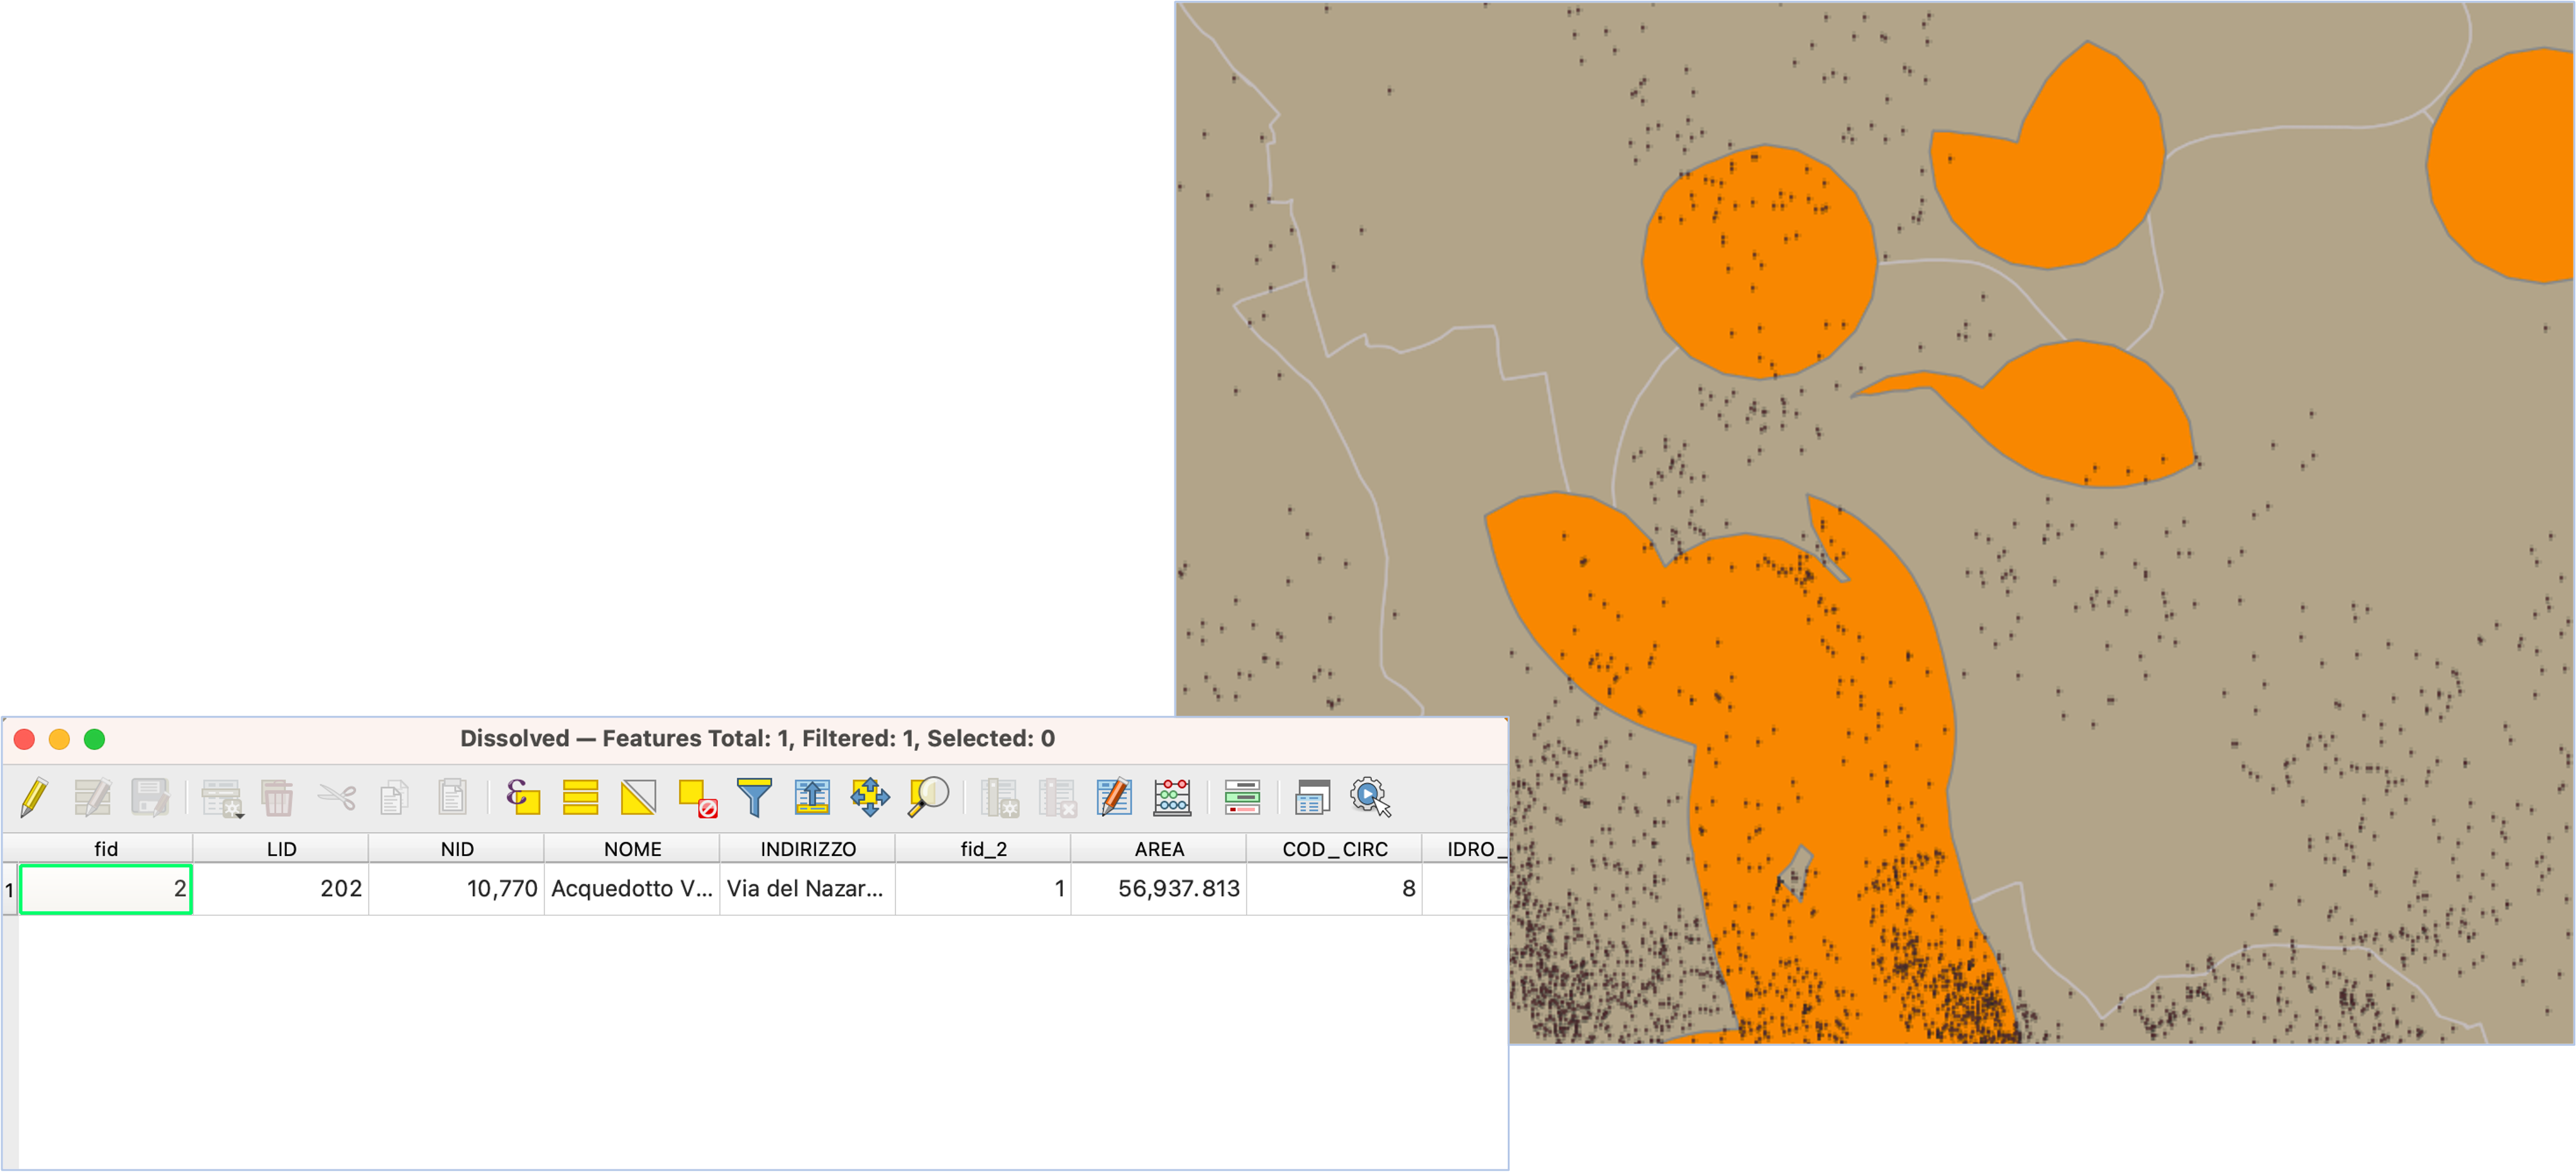2576x1173 pixels.
Task: Select the fid cell with value 2
Action: pyautogui.click(x=106, y=888)
